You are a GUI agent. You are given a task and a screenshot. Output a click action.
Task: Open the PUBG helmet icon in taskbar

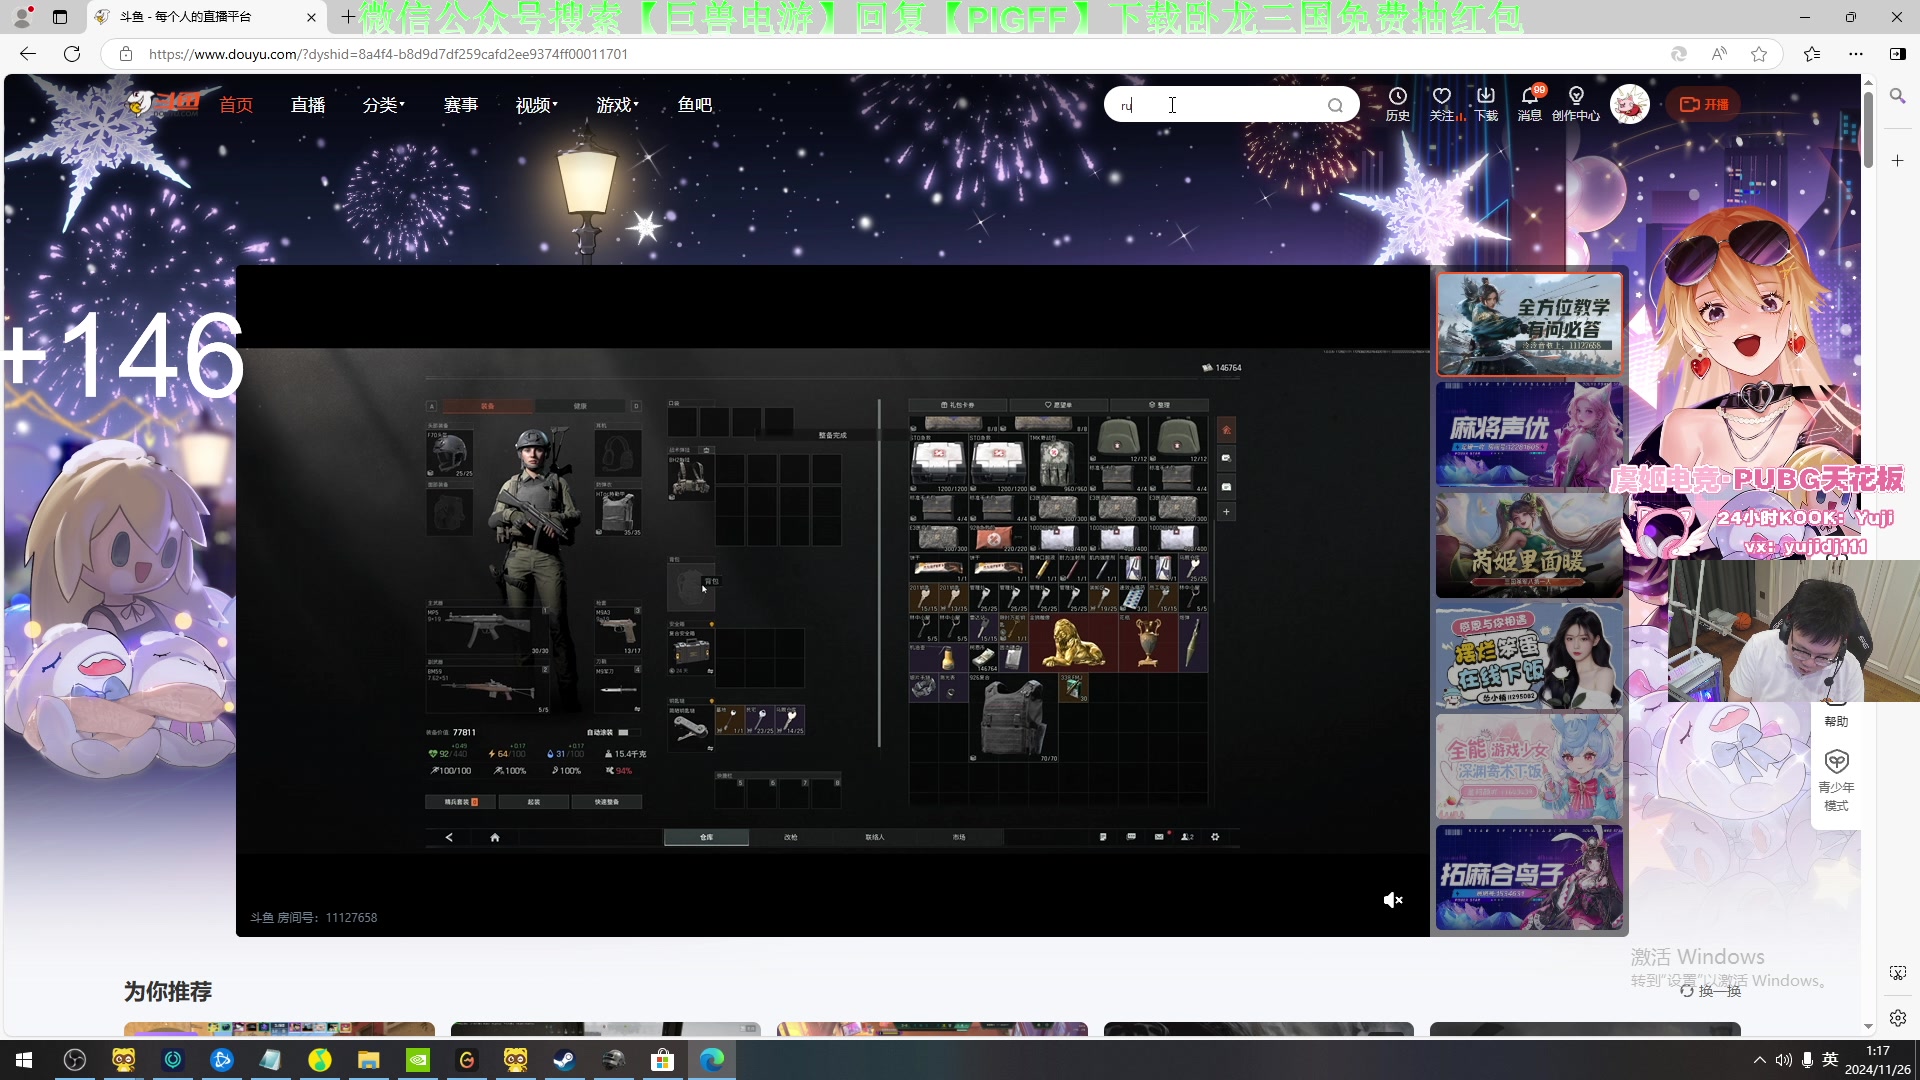pyautogui.click(x=614, y=1060)
